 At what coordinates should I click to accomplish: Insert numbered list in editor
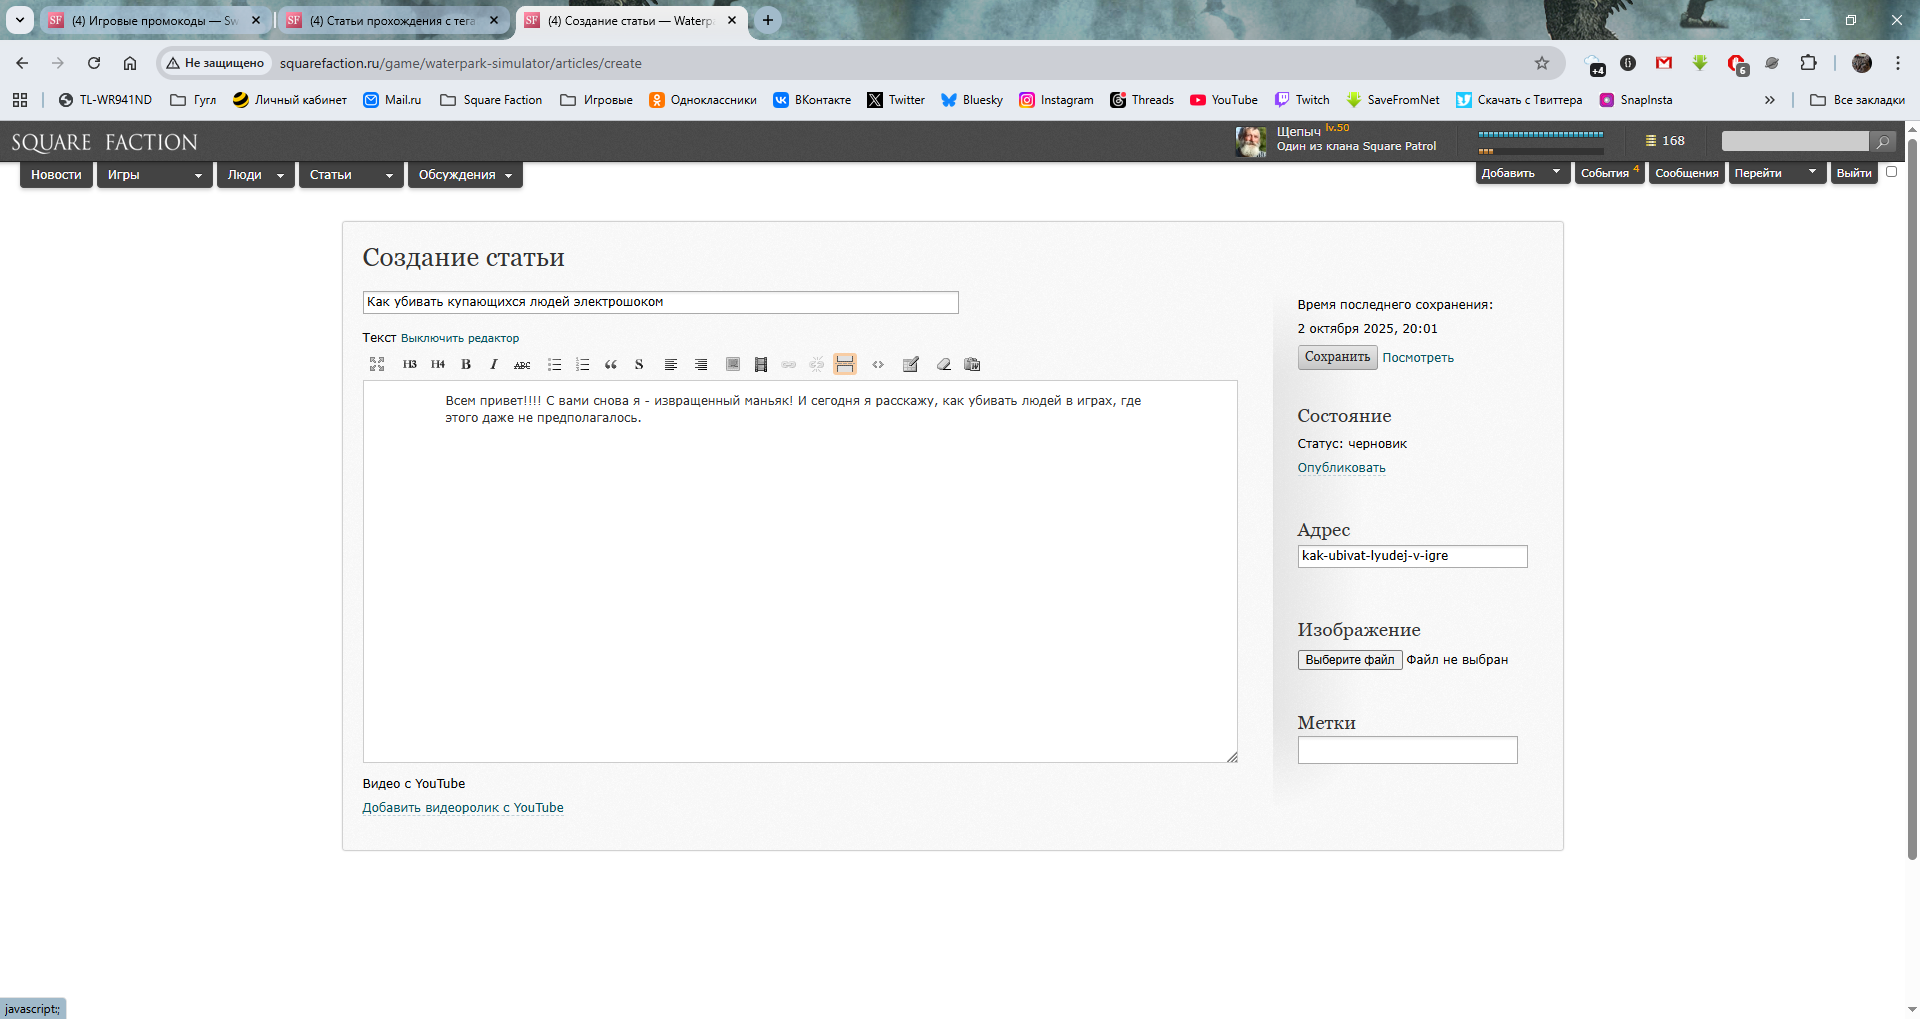coord(583,364)
